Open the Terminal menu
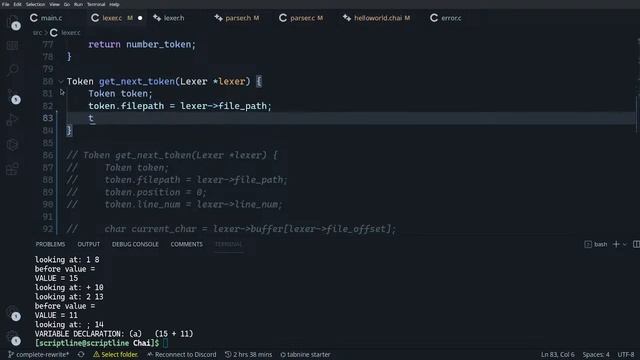Image resolution: width=640 pixels, height=360 pixels. 96,4
